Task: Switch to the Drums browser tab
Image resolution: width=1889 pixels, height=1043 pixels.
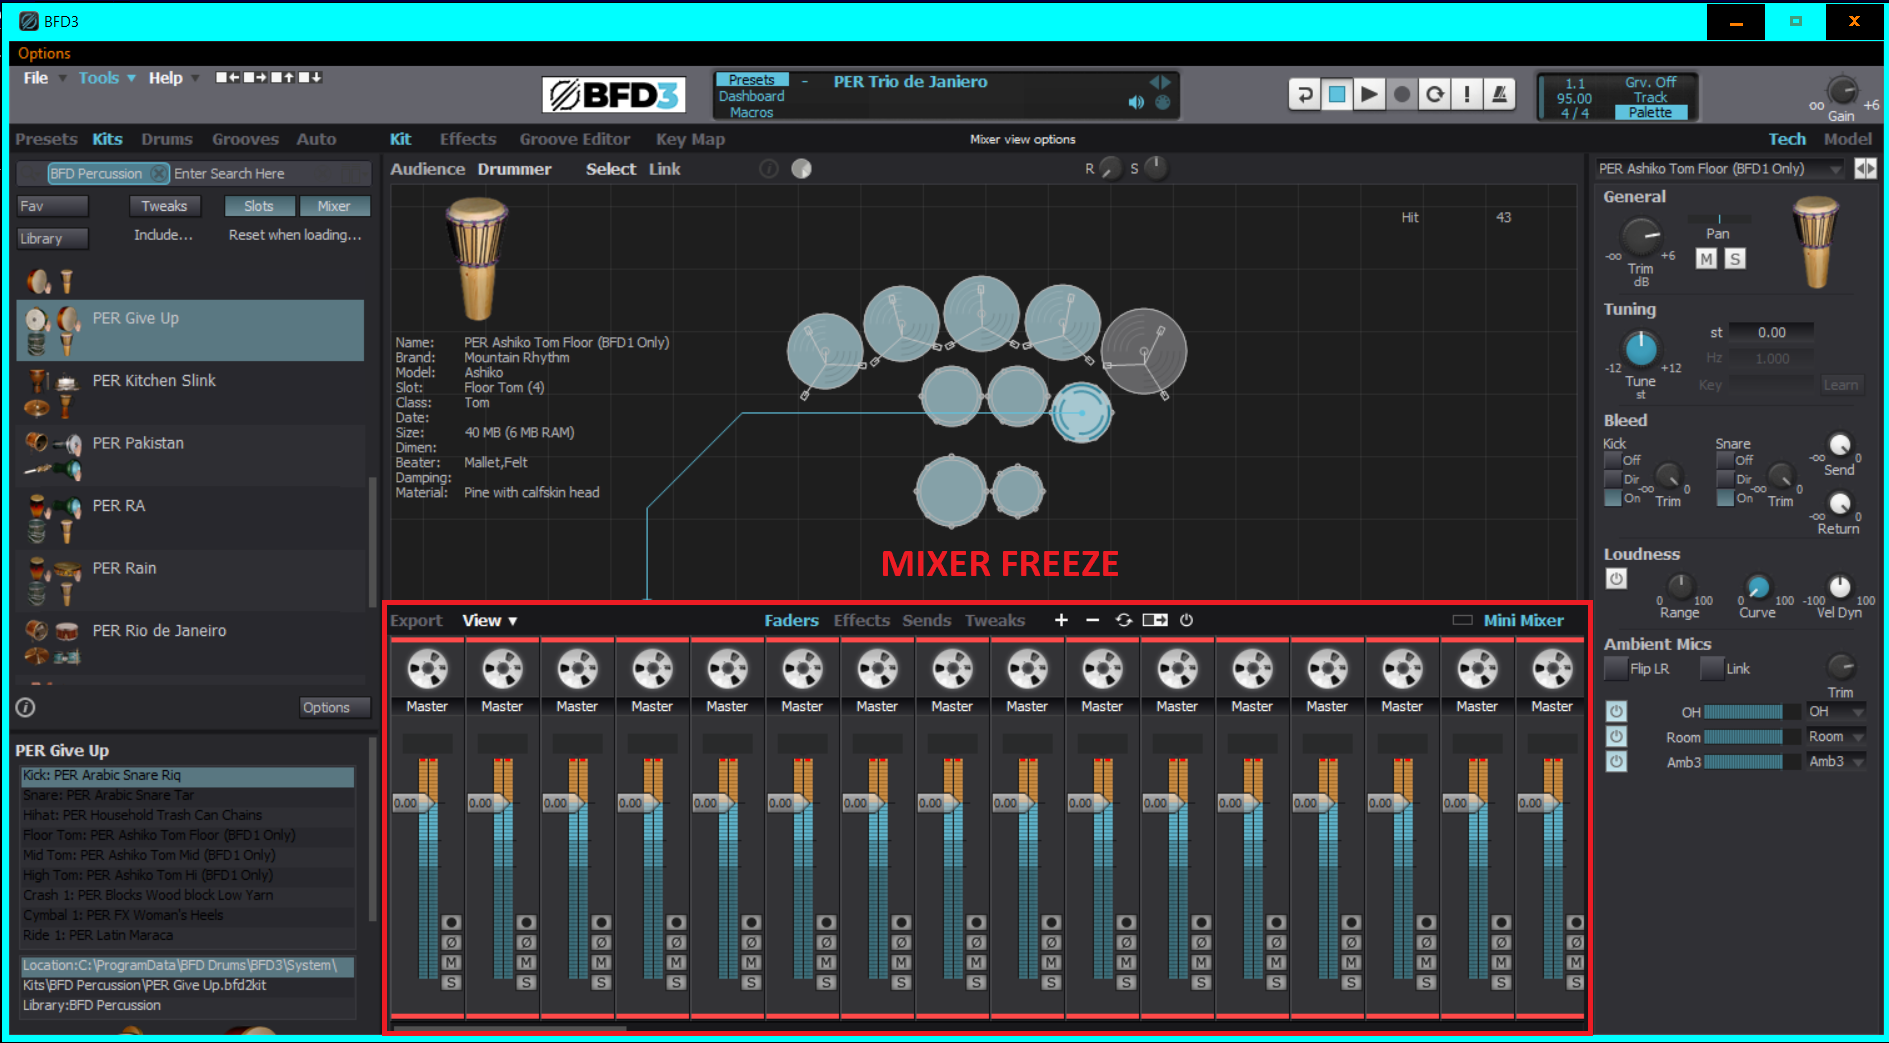Action: click(167, 139)
